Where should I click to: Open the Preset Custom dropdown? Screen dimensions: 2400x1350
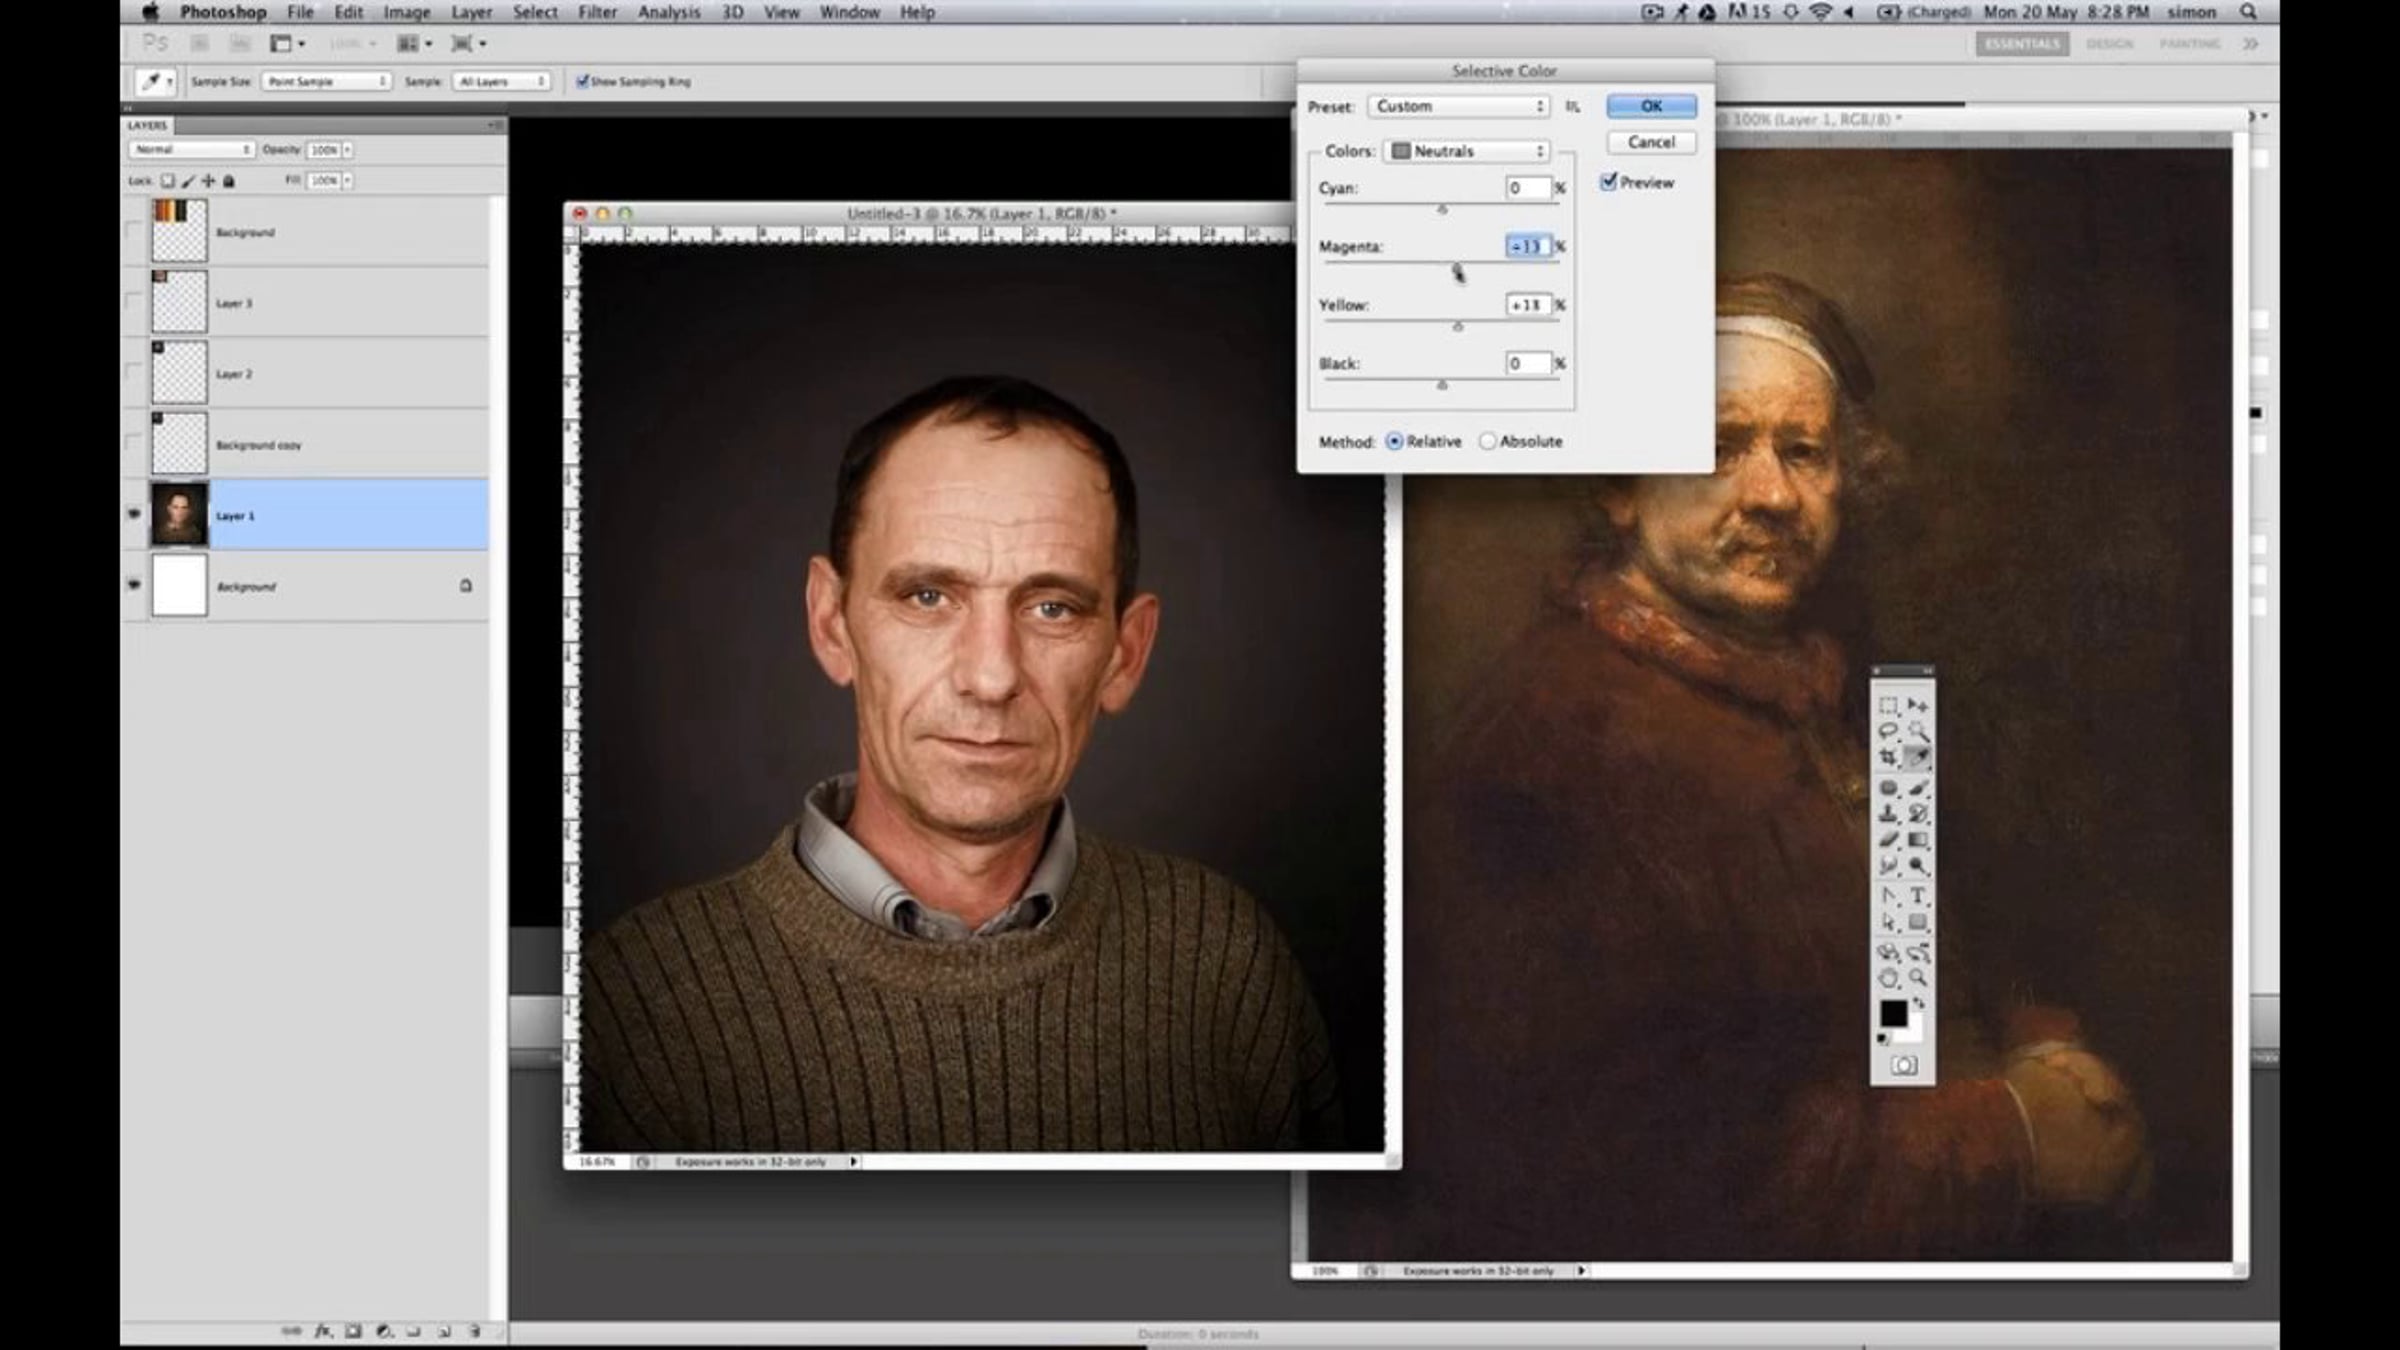tap(1459, 106)
